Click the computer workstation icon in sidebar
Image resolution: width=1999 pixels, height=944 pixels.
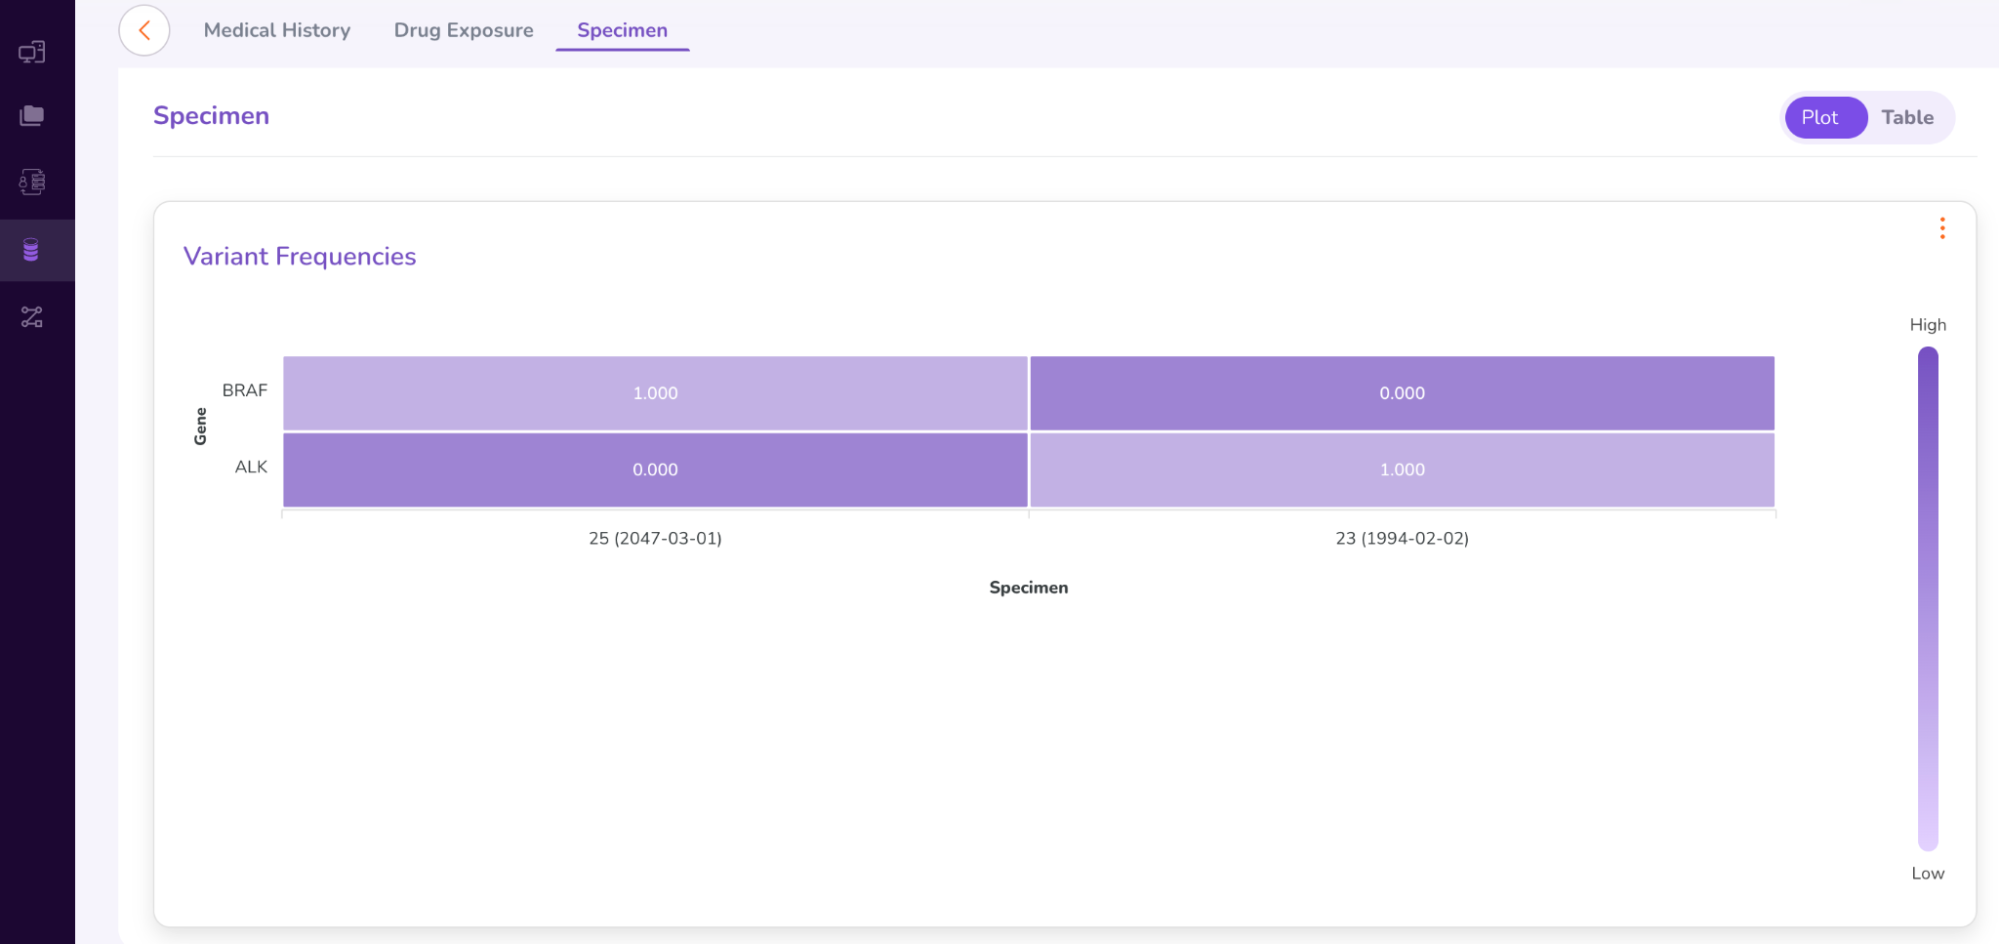pos(32,52)
